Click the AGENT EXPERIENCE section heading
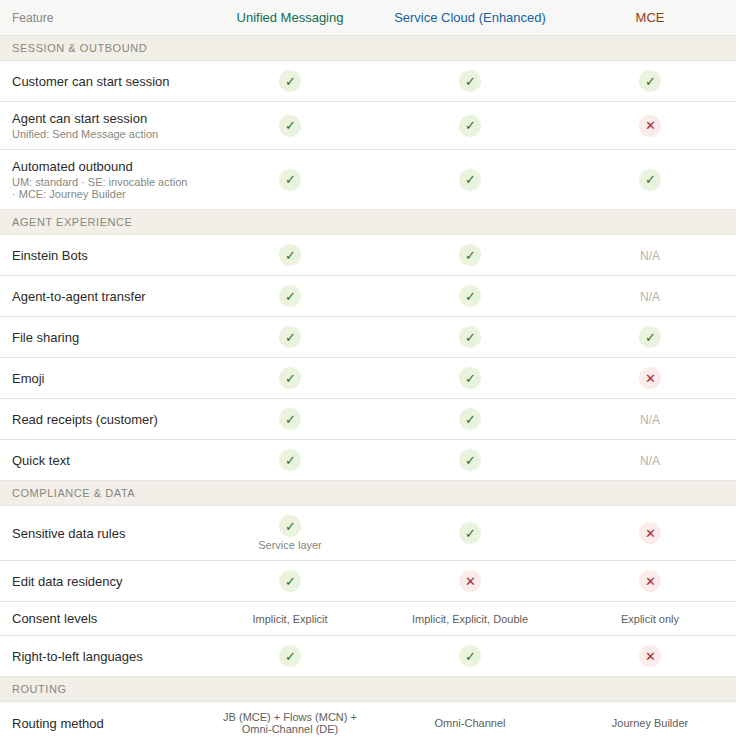 click(x=72, y=223)
